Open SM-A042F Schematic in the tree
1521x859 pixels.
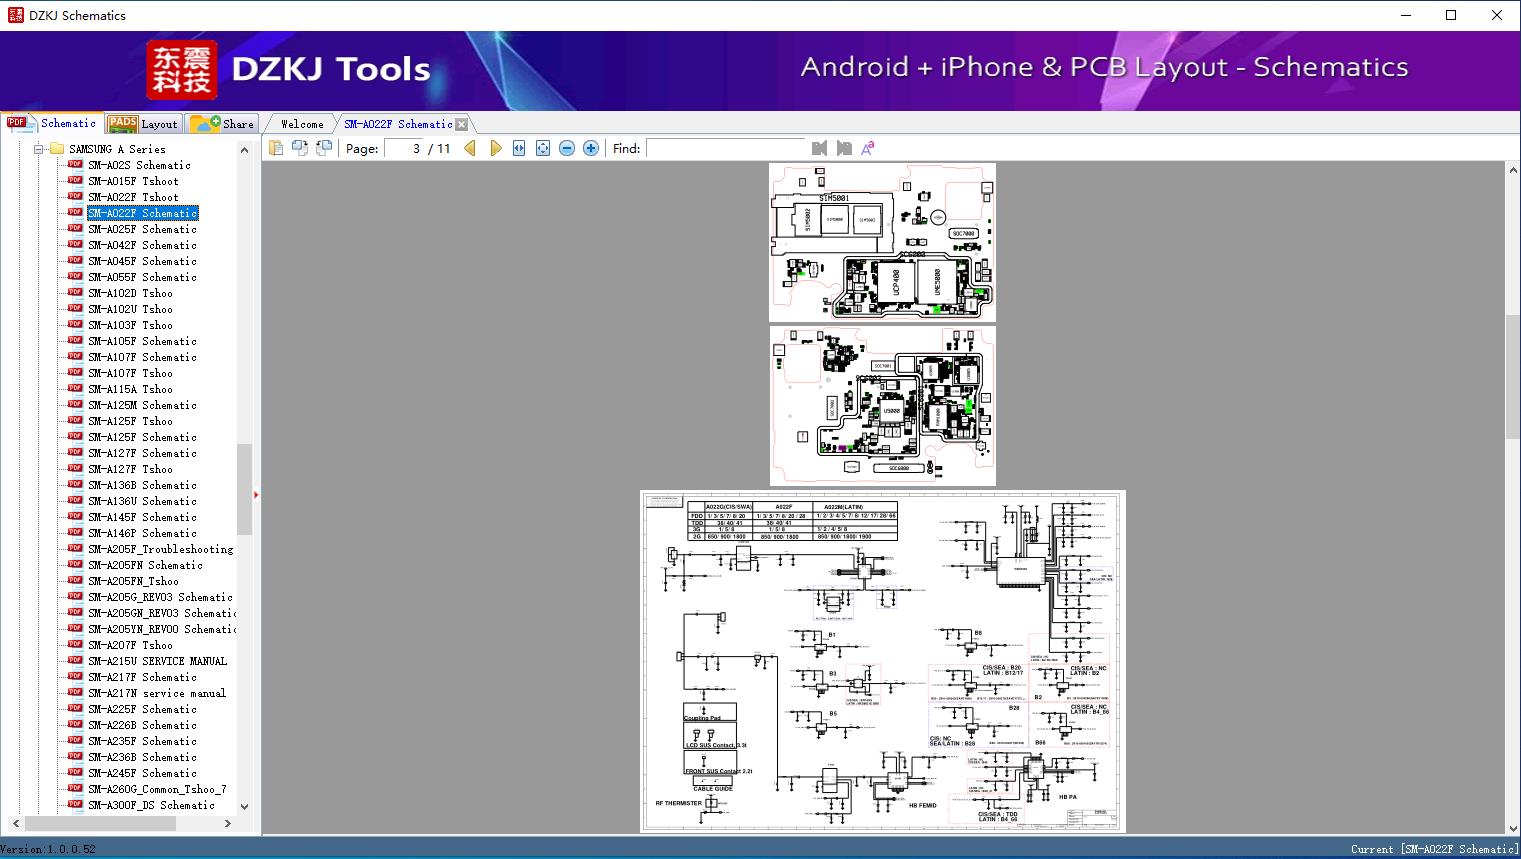click(142, 245)
